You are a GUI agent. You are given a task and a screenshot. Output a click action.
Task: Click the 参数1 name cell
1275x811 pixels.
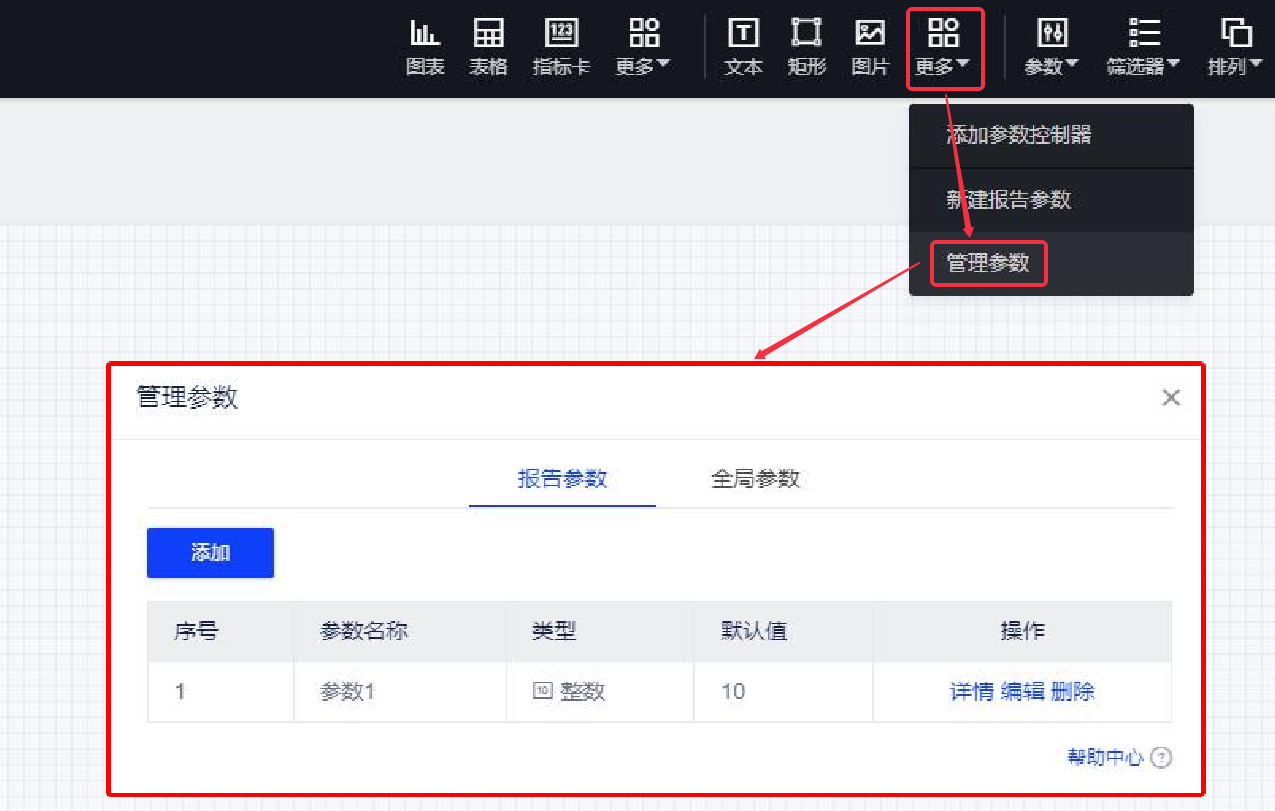click(x=347, y=692)
